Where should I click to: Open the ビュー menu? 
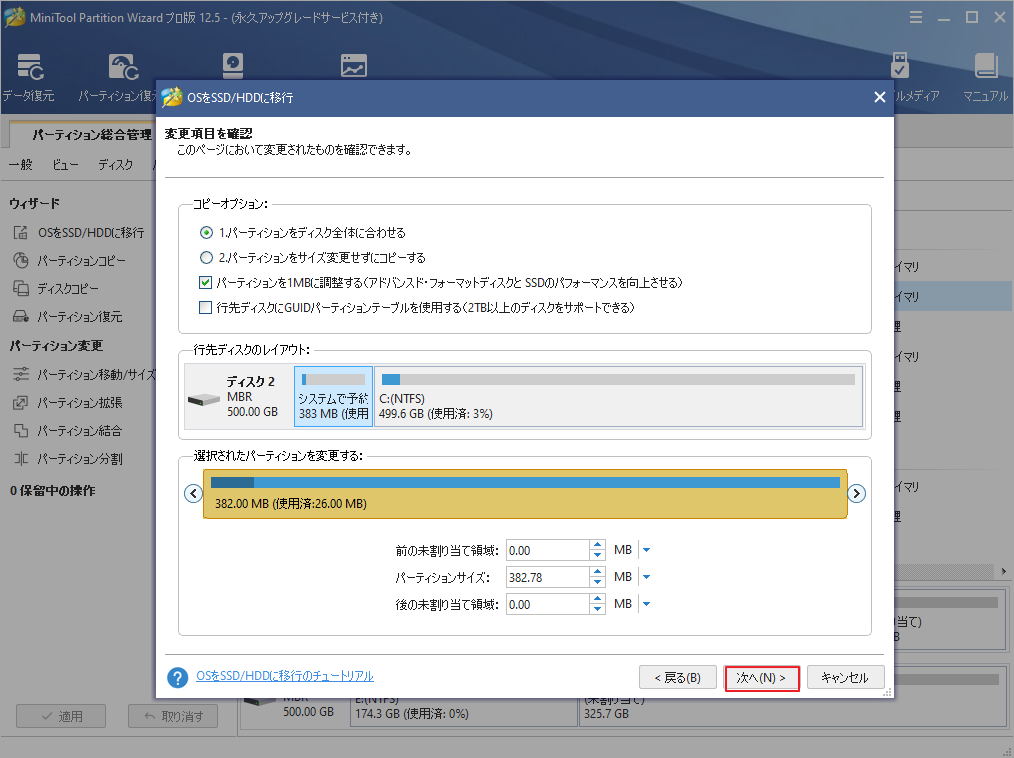(x=65, y=164)
